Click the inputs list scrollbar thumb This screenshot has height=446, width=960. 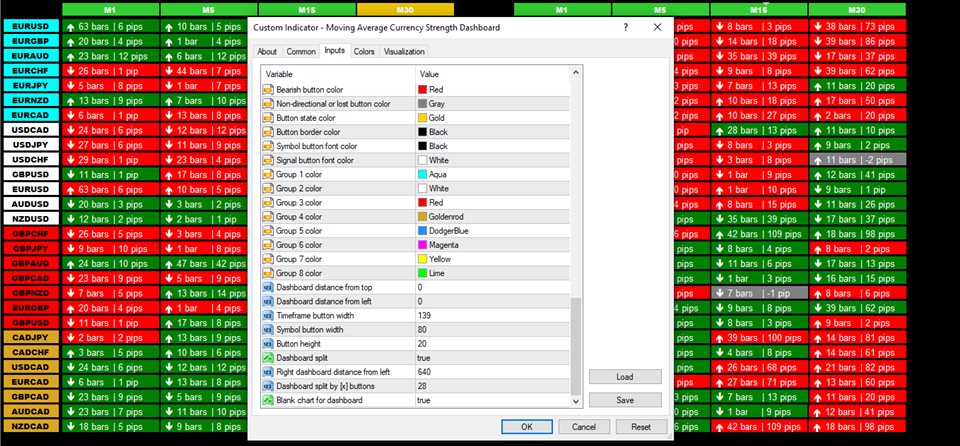(576, 347)
